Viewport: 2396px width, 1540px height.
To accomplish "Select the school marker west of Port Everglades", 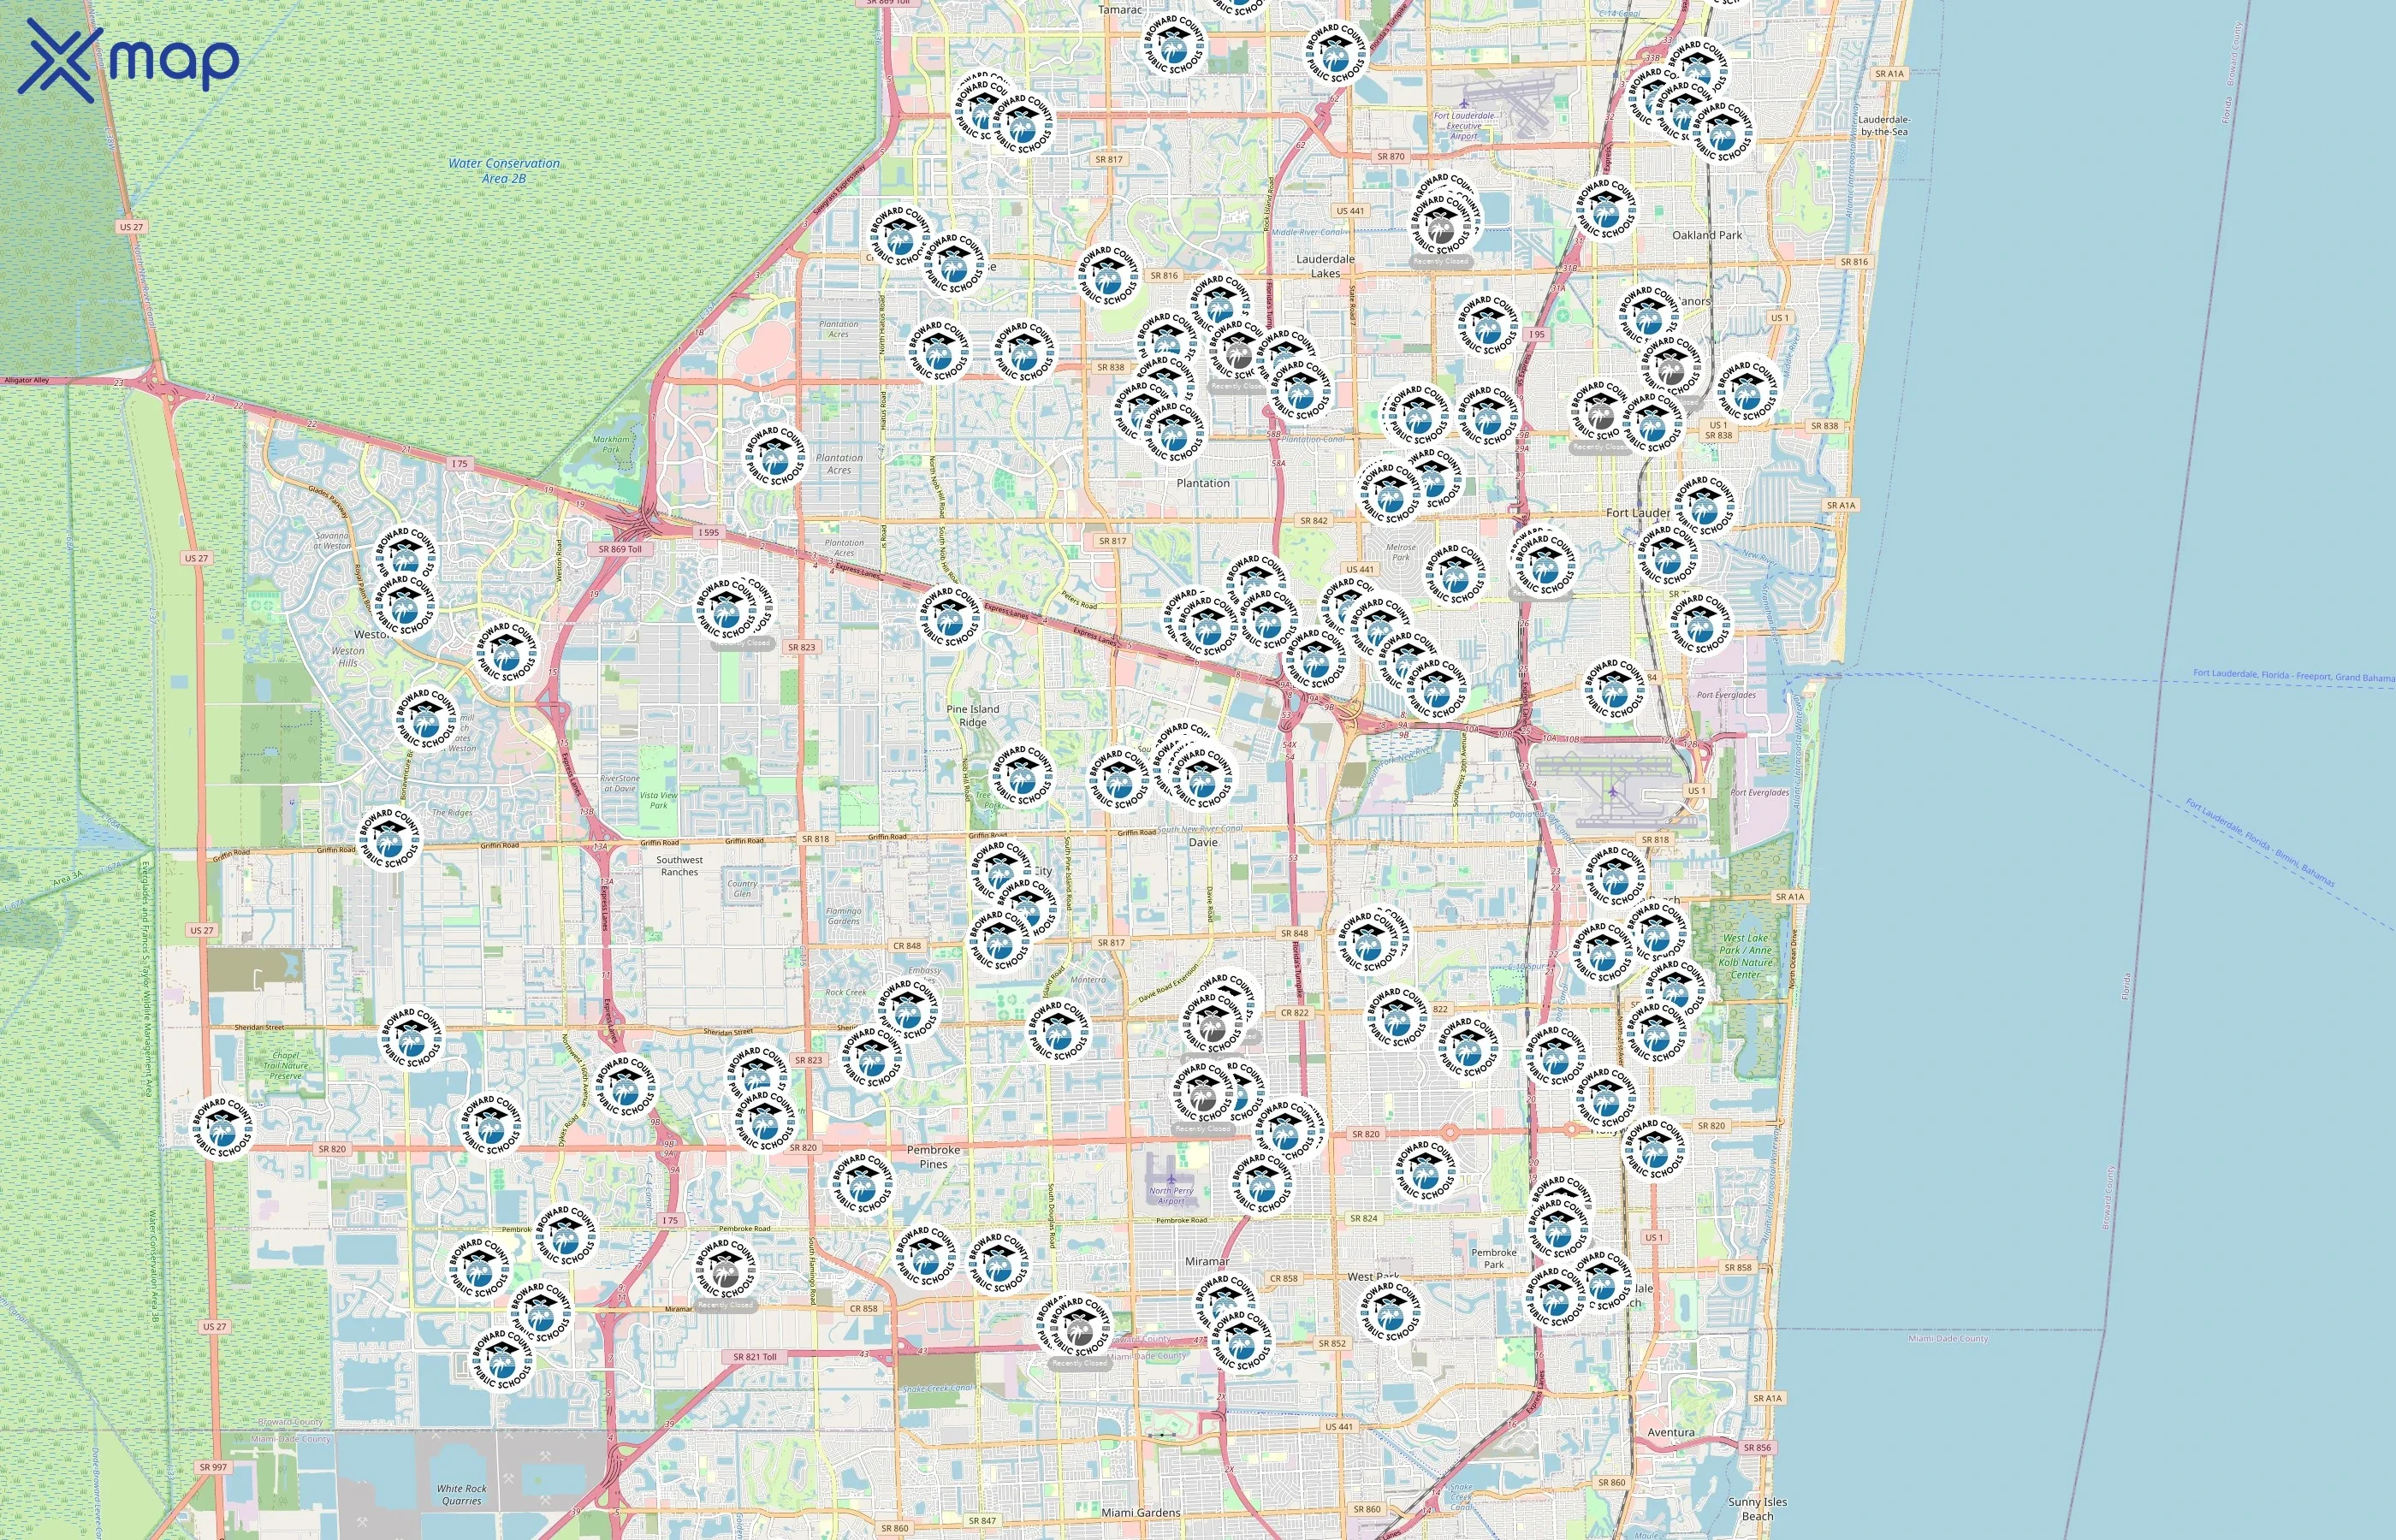I will coord(1614,689).
